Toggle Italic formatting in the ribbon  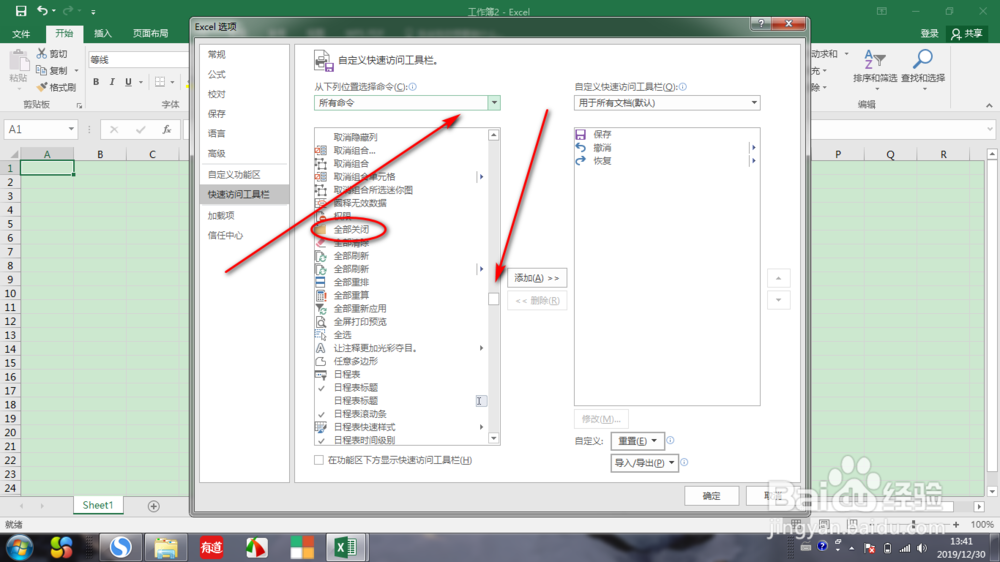[112, 82]
